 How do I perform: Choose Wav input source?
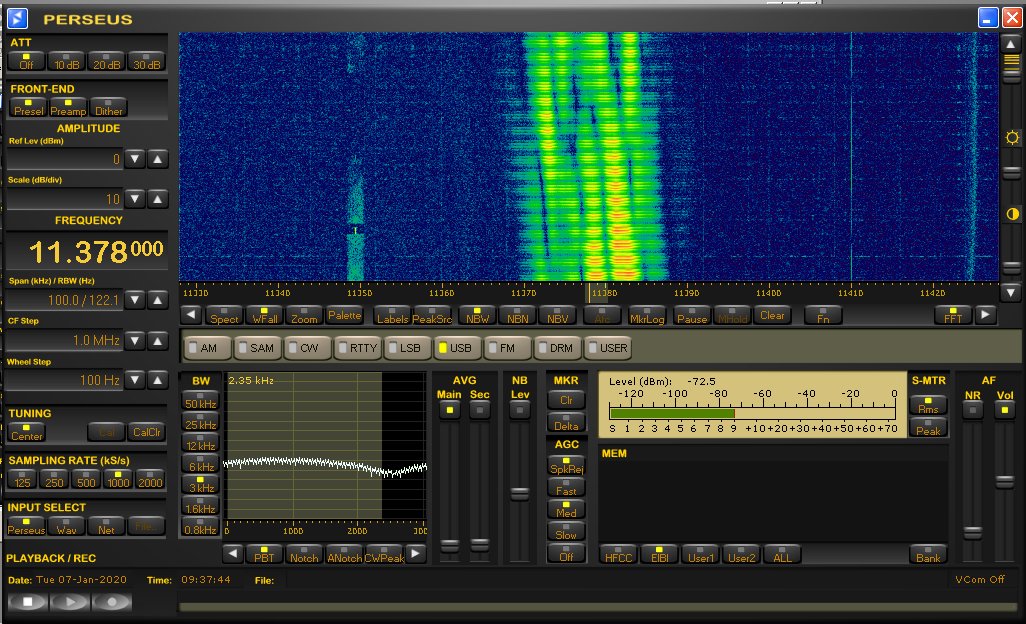point(66,527)
